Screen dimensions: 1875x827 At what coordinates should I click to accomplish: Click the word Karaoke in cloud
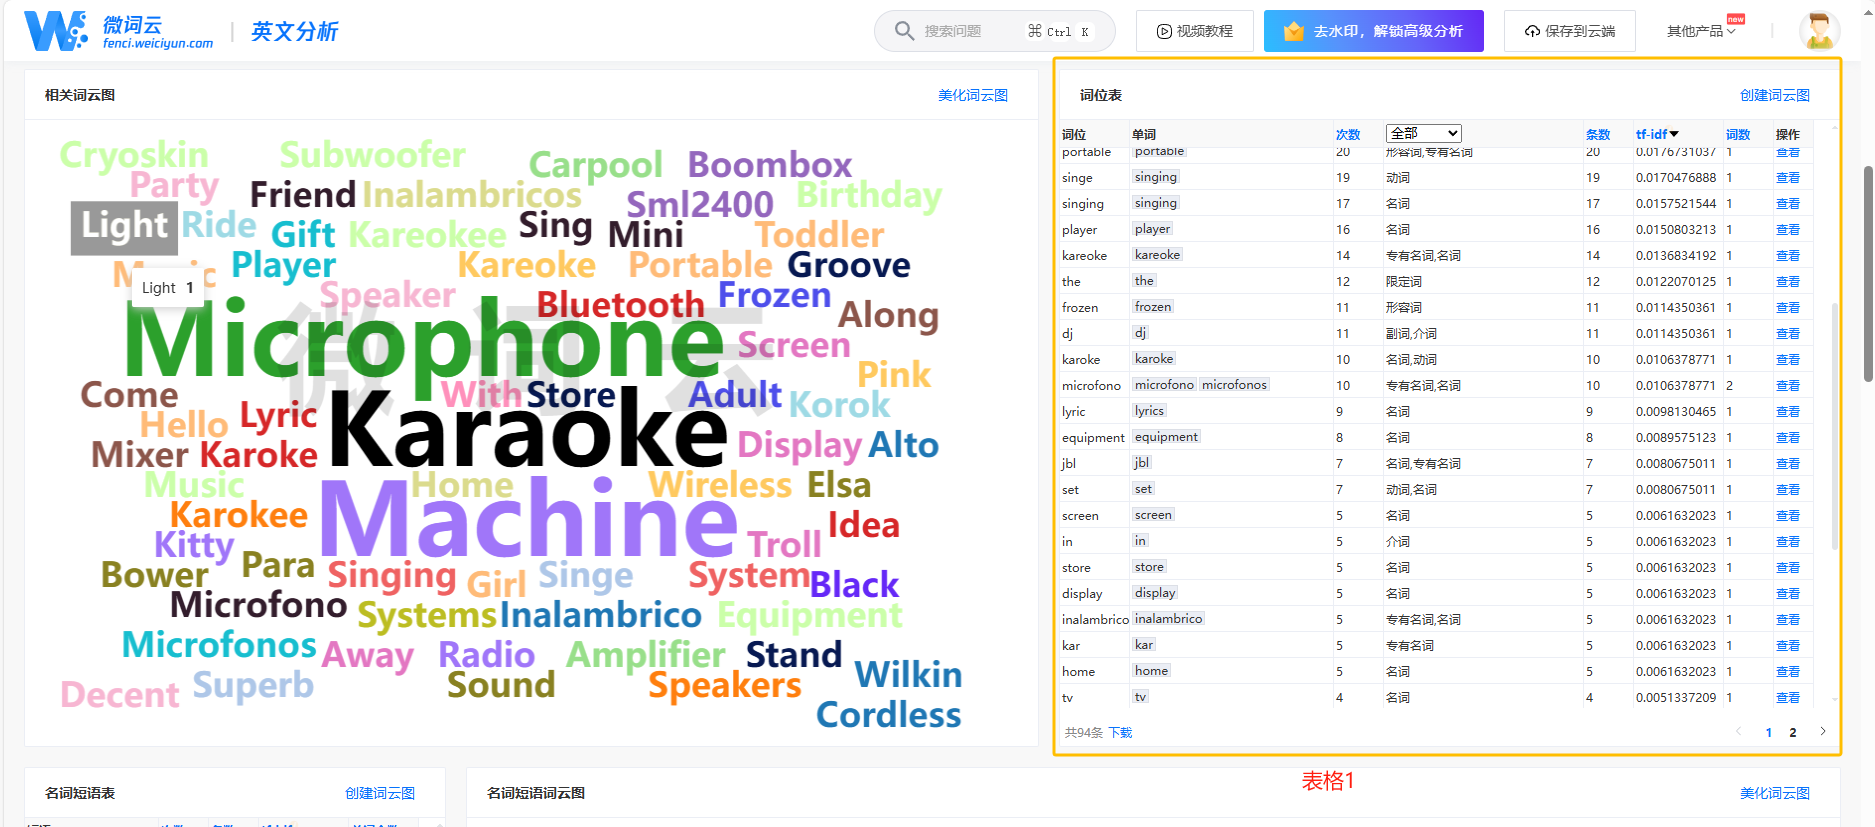point(527,430)
